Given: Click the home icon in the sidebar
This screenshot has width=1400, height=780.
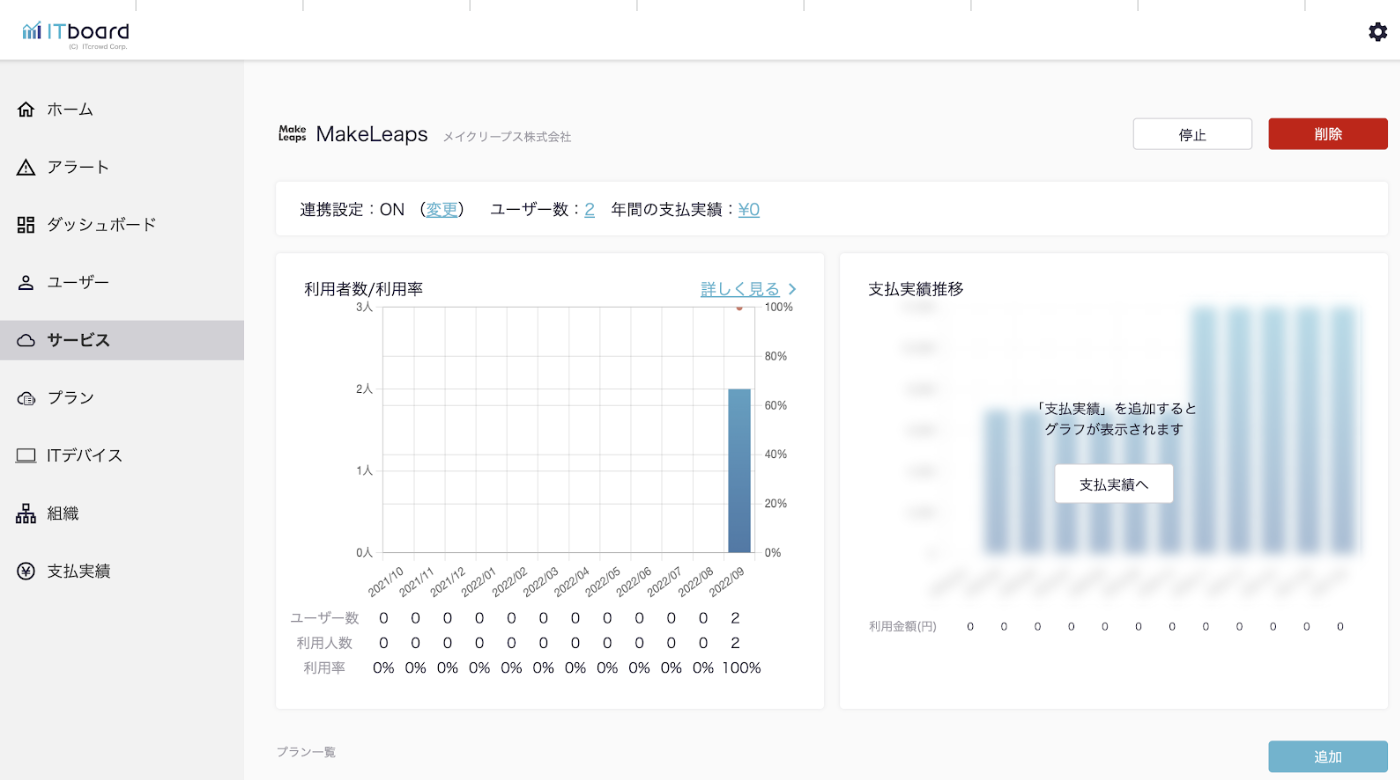Looking at the screenshot, I should point(26,109).
